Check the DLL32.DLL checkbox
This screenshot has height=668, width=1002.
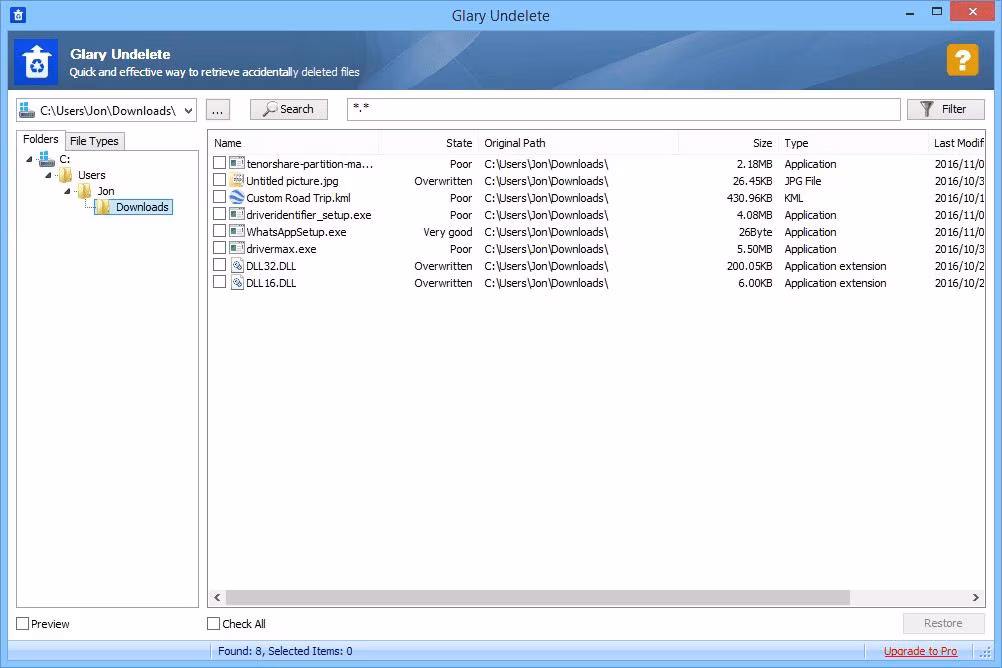[219, 265]
